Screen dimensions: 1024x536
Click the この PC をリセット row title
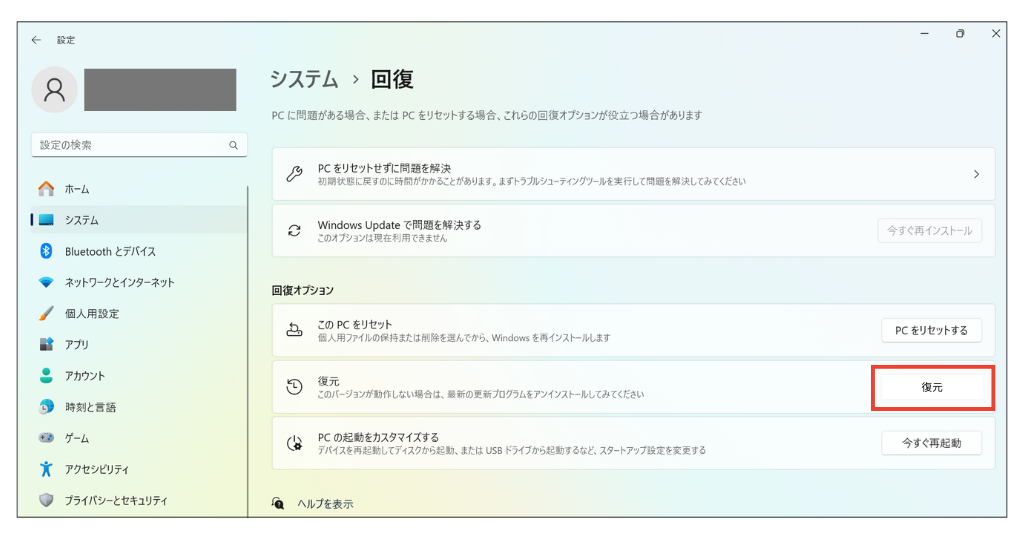pyautogui.click(x=355, y=324)
